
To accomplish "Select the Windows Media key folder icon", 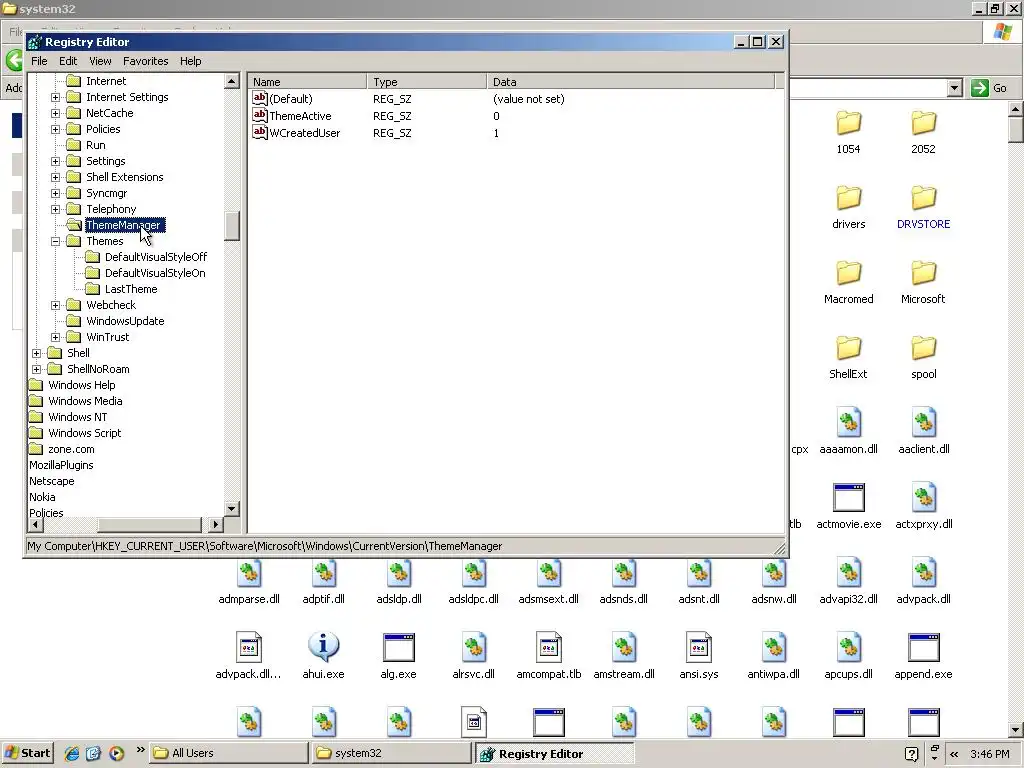I will (x=36, y=401).
